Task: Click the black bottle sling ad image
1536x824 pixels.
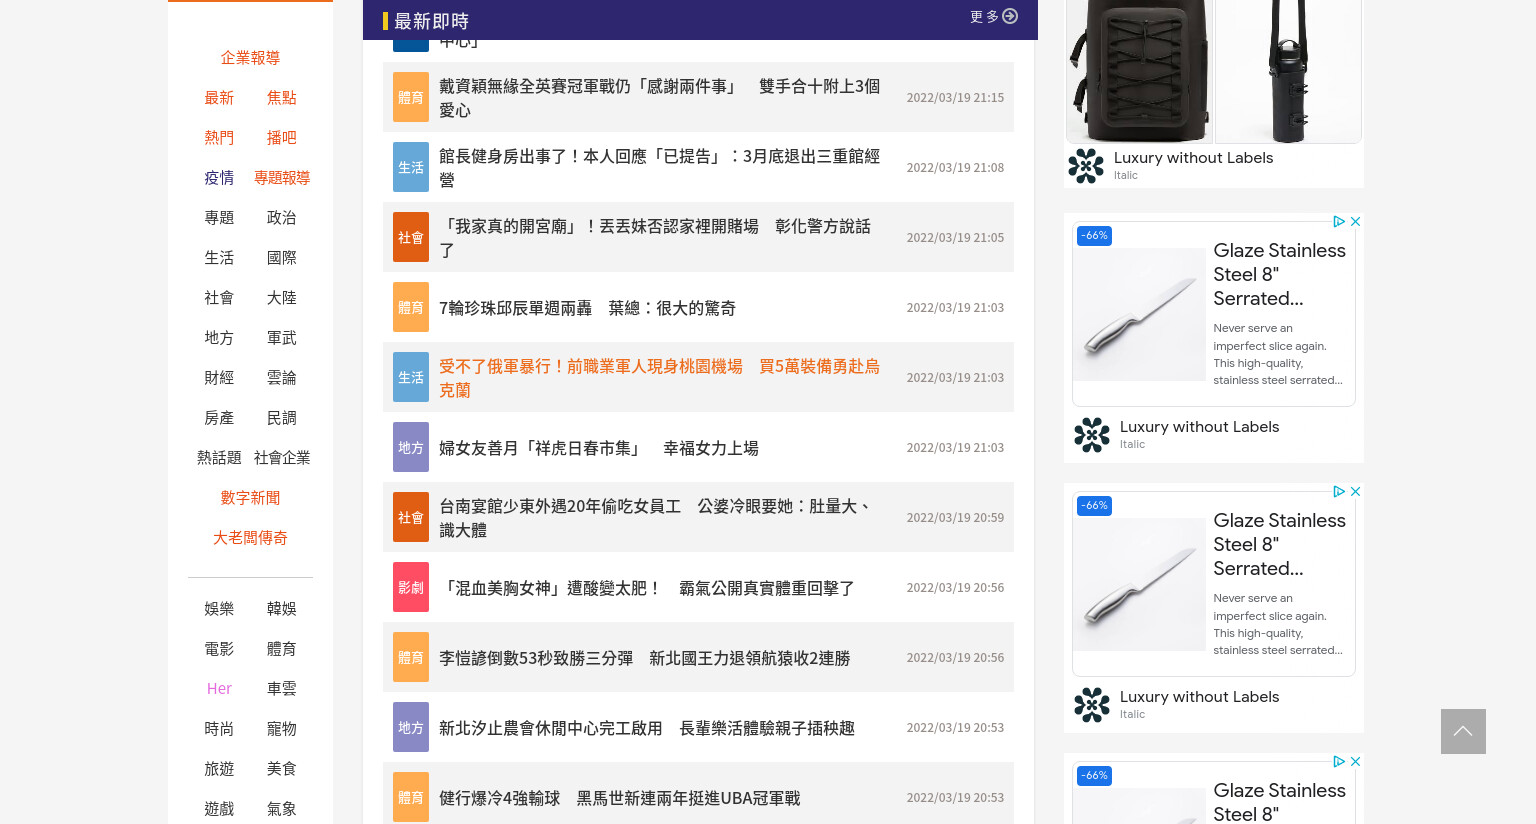Action: point(1288,71)
